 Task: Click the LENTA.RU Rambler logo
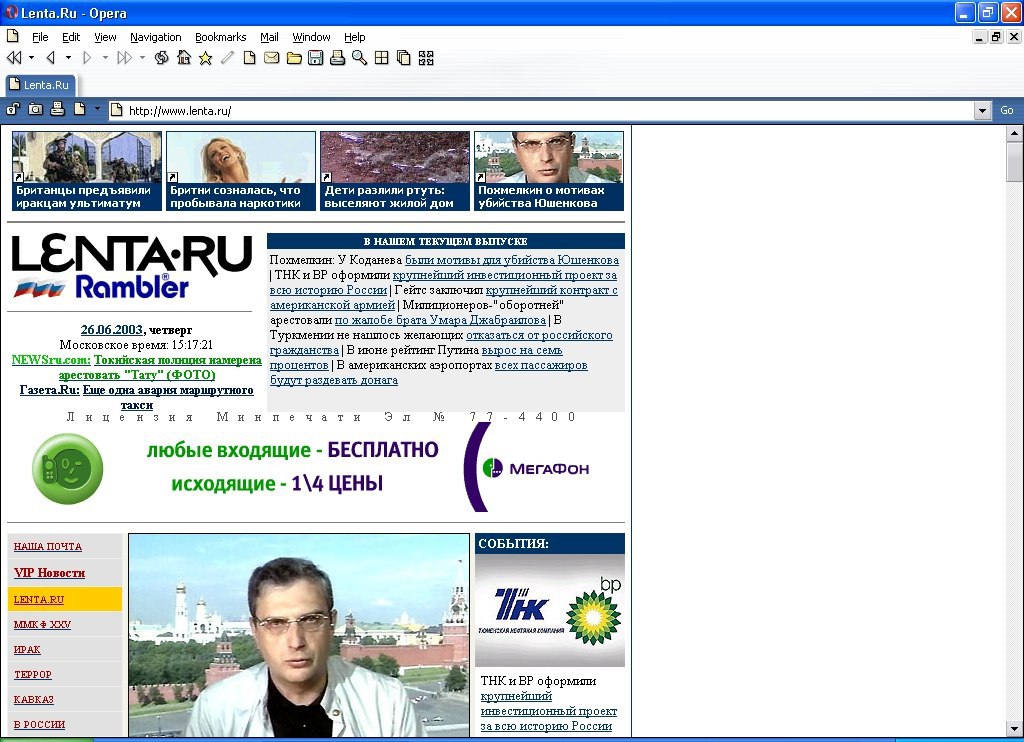132,266
